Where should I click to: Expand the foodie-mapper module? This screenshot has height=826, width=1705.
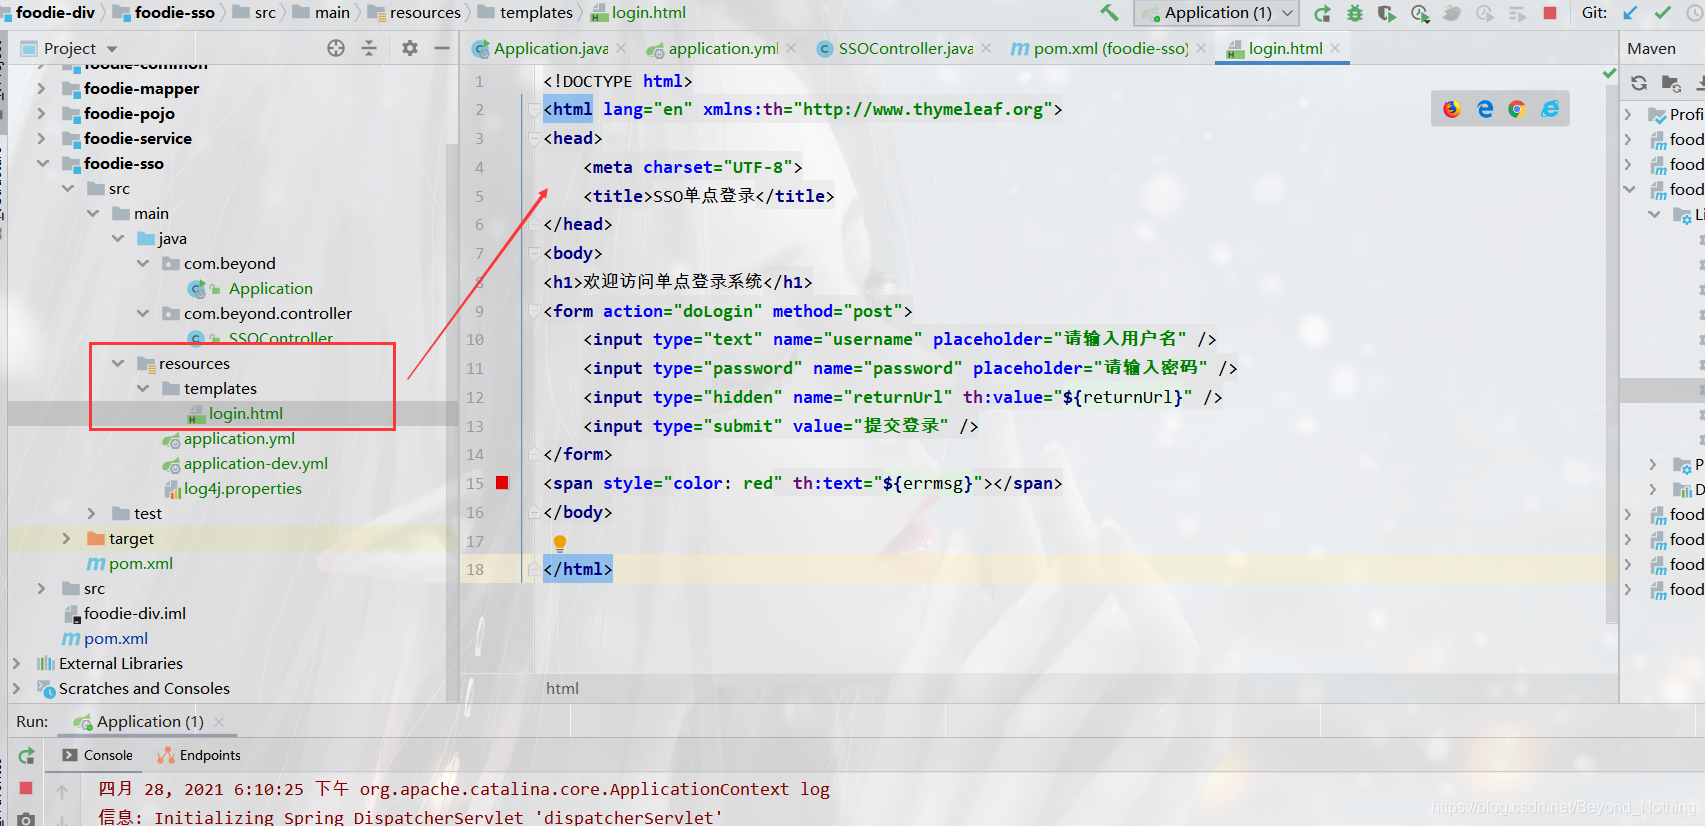pyautogui.click(x=41, y=88)
